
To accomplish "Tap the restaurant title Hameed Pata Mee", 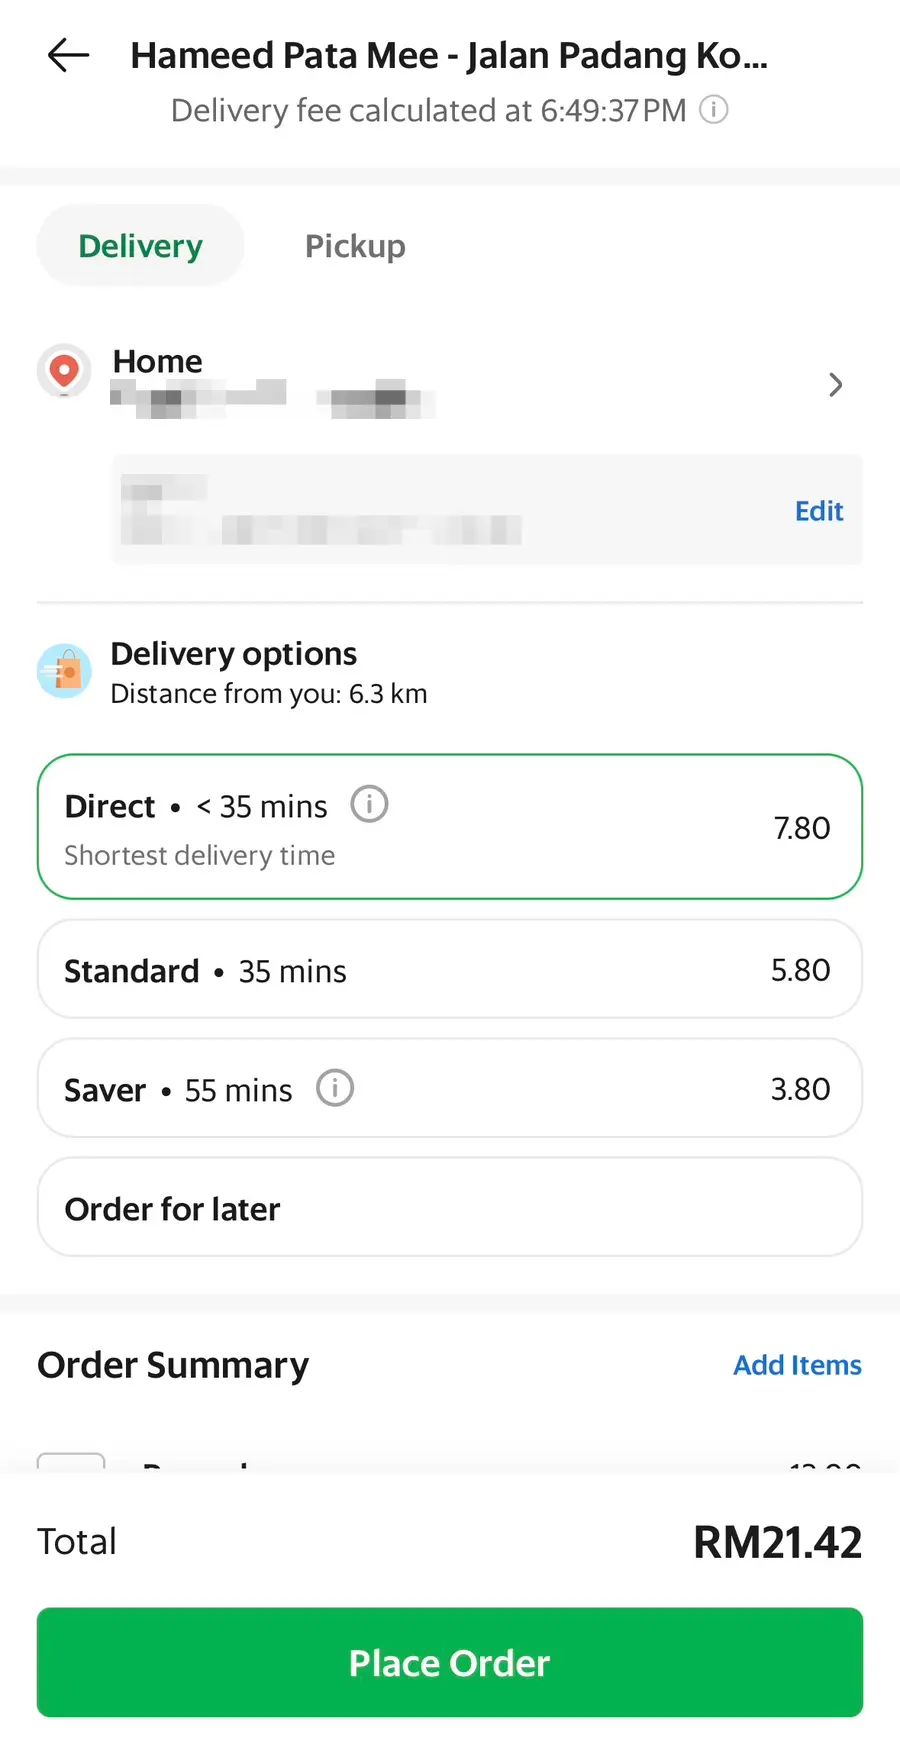I will click(449, 56).
